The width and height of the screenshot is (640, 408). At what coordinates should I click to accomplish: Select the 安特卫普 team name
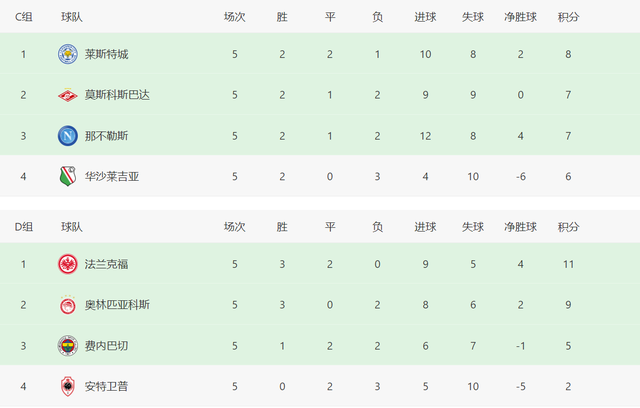click(107, 386)
